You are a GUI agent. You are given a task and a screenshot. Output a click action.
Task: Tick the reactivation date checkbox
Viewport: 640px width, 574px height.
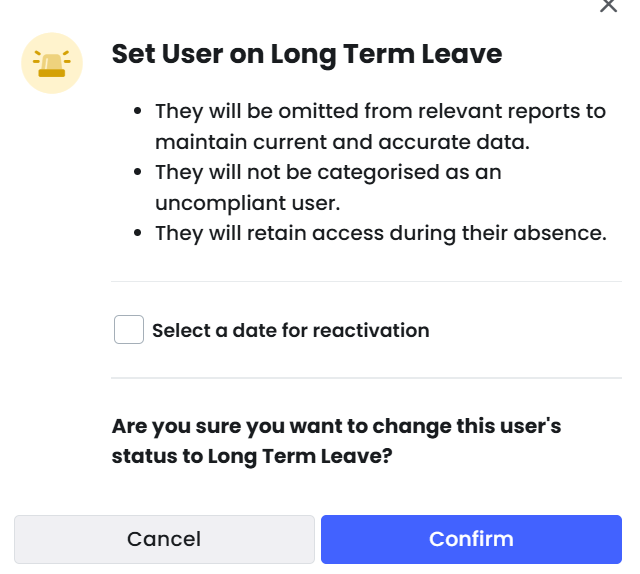coord(129,329)
